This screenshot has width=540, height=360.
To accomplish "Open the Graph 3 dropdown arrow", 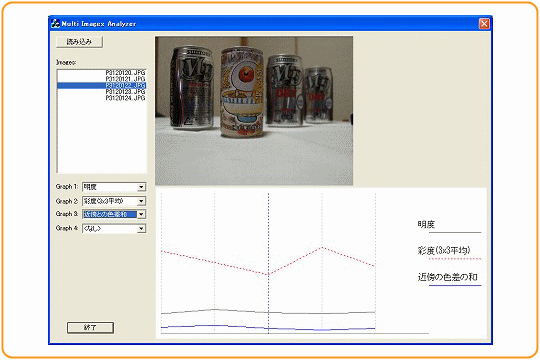I will click(141, 214).
